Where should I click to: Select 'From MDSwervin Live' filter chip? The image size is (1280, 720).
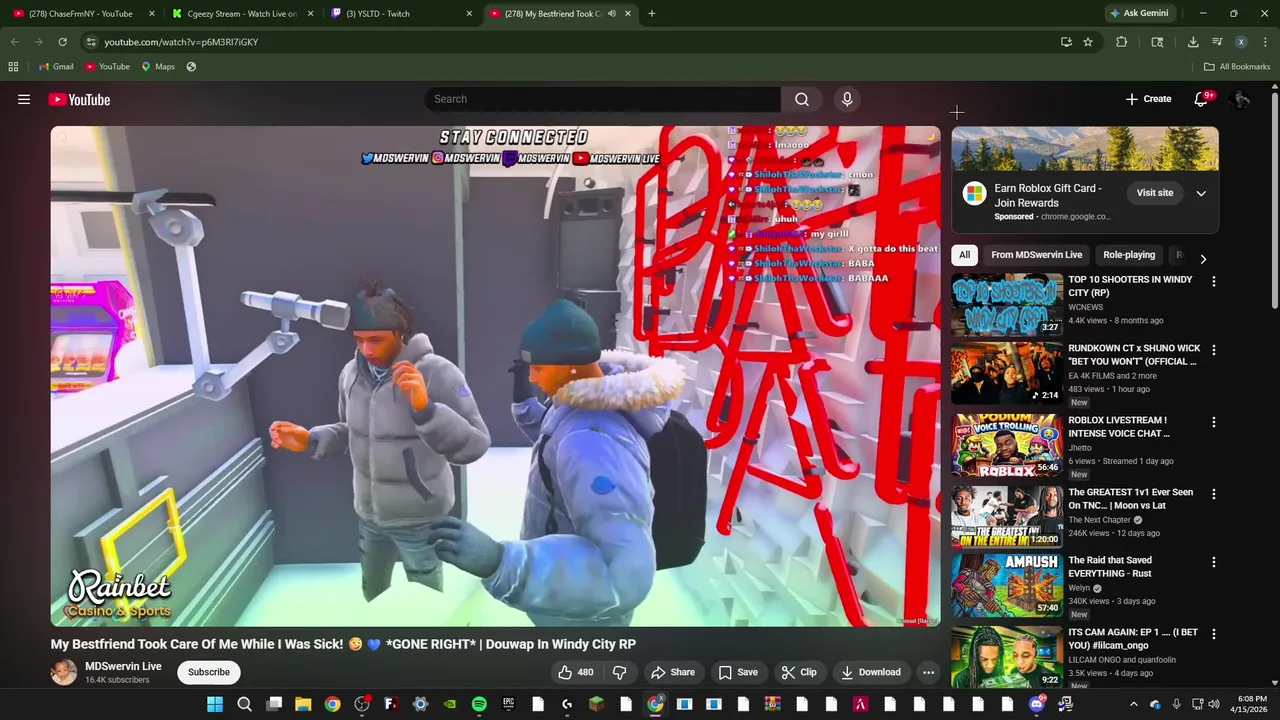1036,255
